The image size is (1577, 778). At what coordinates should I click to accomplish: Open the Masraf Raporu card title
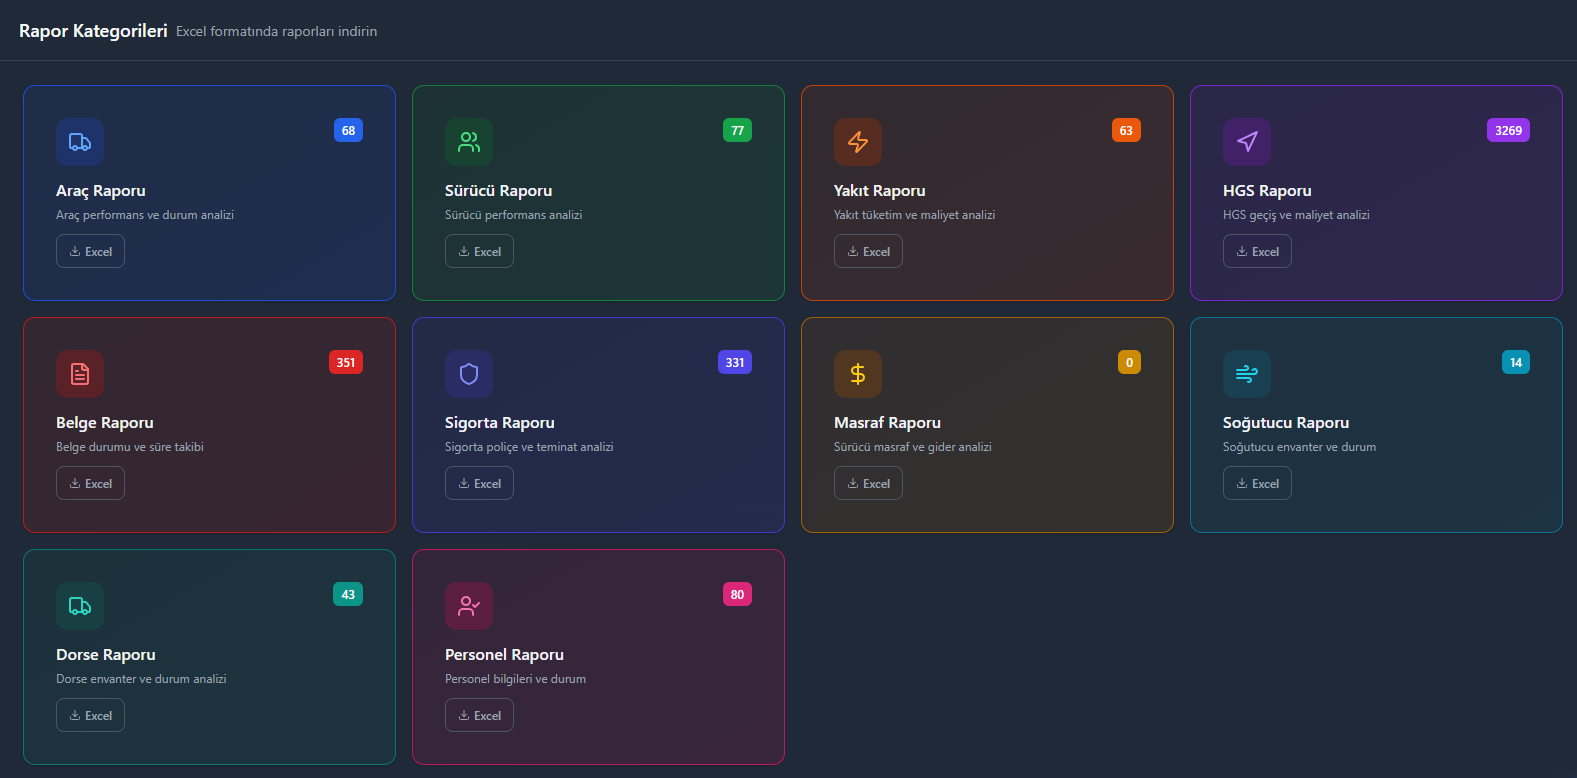point(887,423)
